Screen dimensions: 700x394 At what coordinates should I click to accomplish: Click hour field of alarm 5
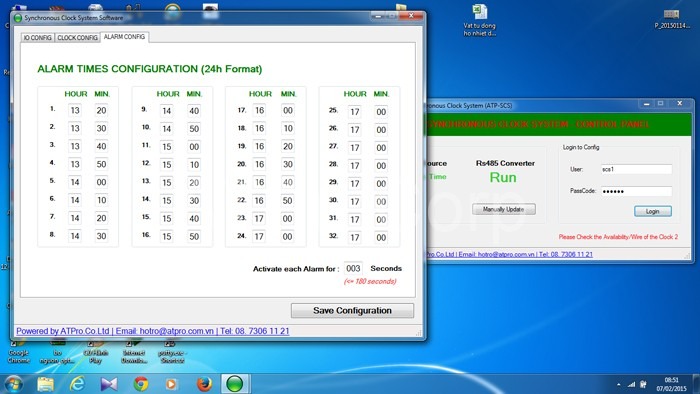coord(75,182)
